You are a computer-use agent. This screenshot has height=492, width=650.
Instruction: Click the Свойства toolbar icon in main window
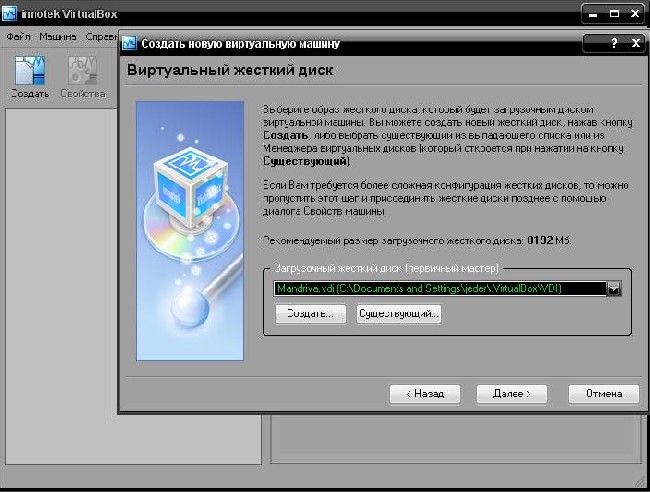82,77
